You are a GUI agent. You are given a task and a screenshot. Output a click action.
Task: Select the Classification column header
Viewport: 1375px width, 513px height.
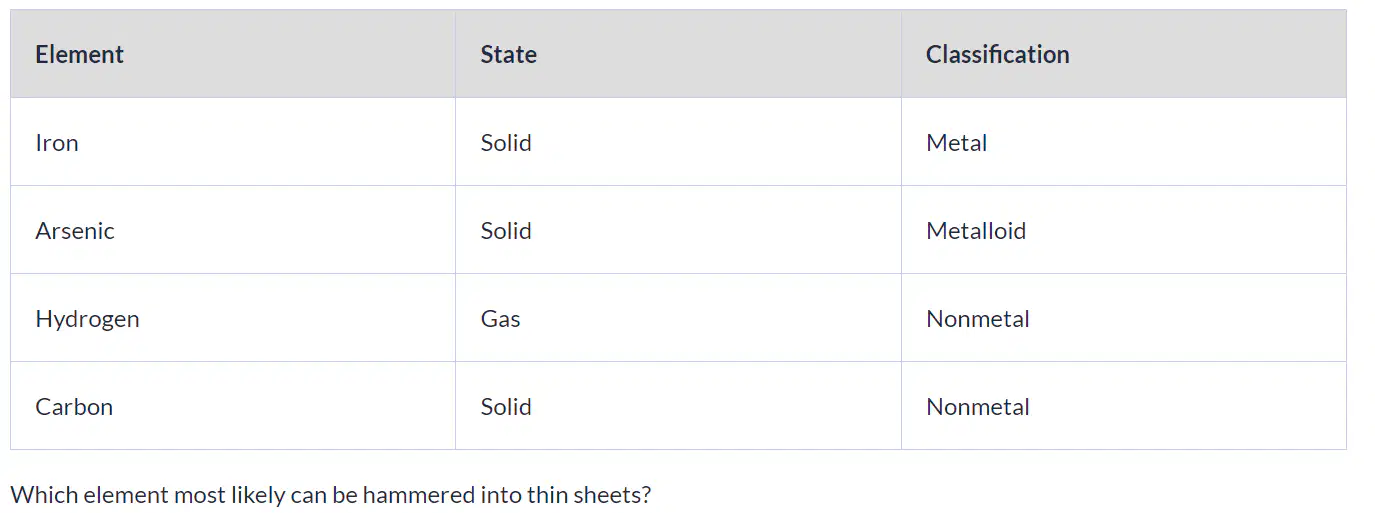tap(1124, 54)
